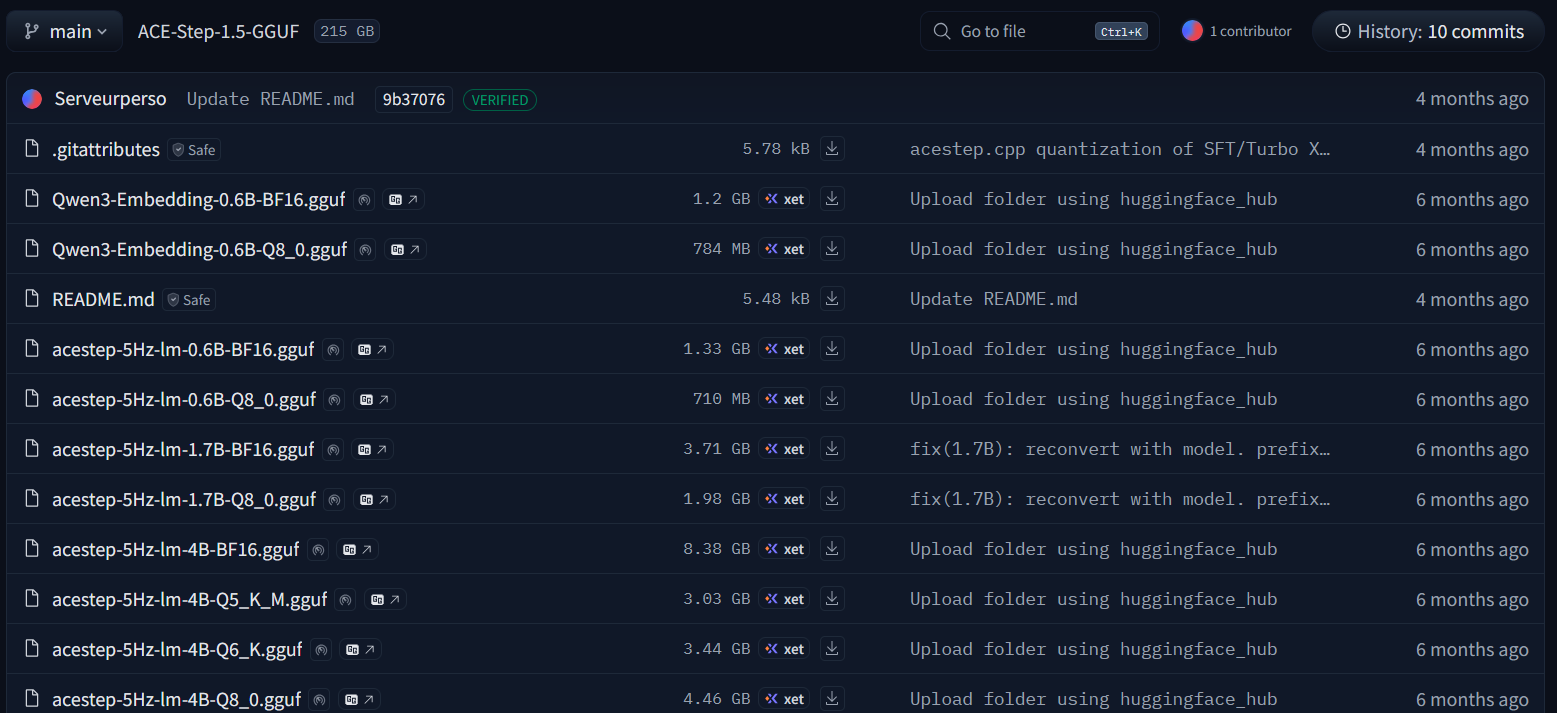Open the Update README.md latest commit message

271,99
